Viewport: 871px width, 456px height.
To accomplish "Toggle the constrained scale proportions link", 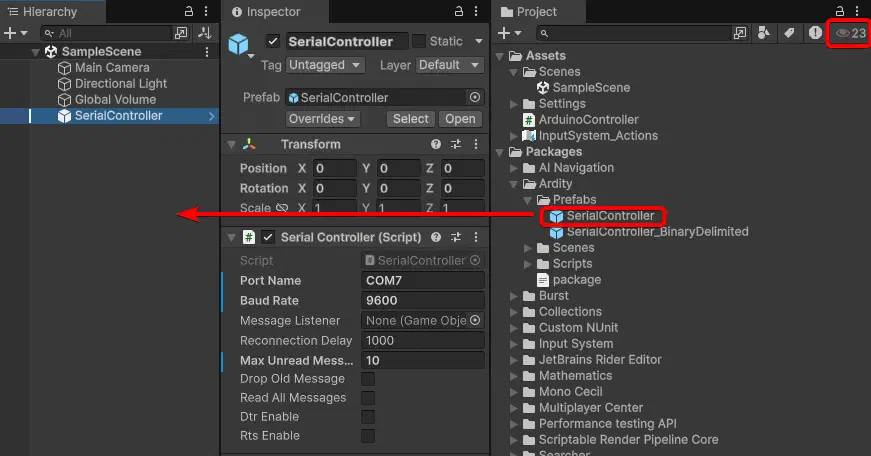I will click(x=282, y=208).
